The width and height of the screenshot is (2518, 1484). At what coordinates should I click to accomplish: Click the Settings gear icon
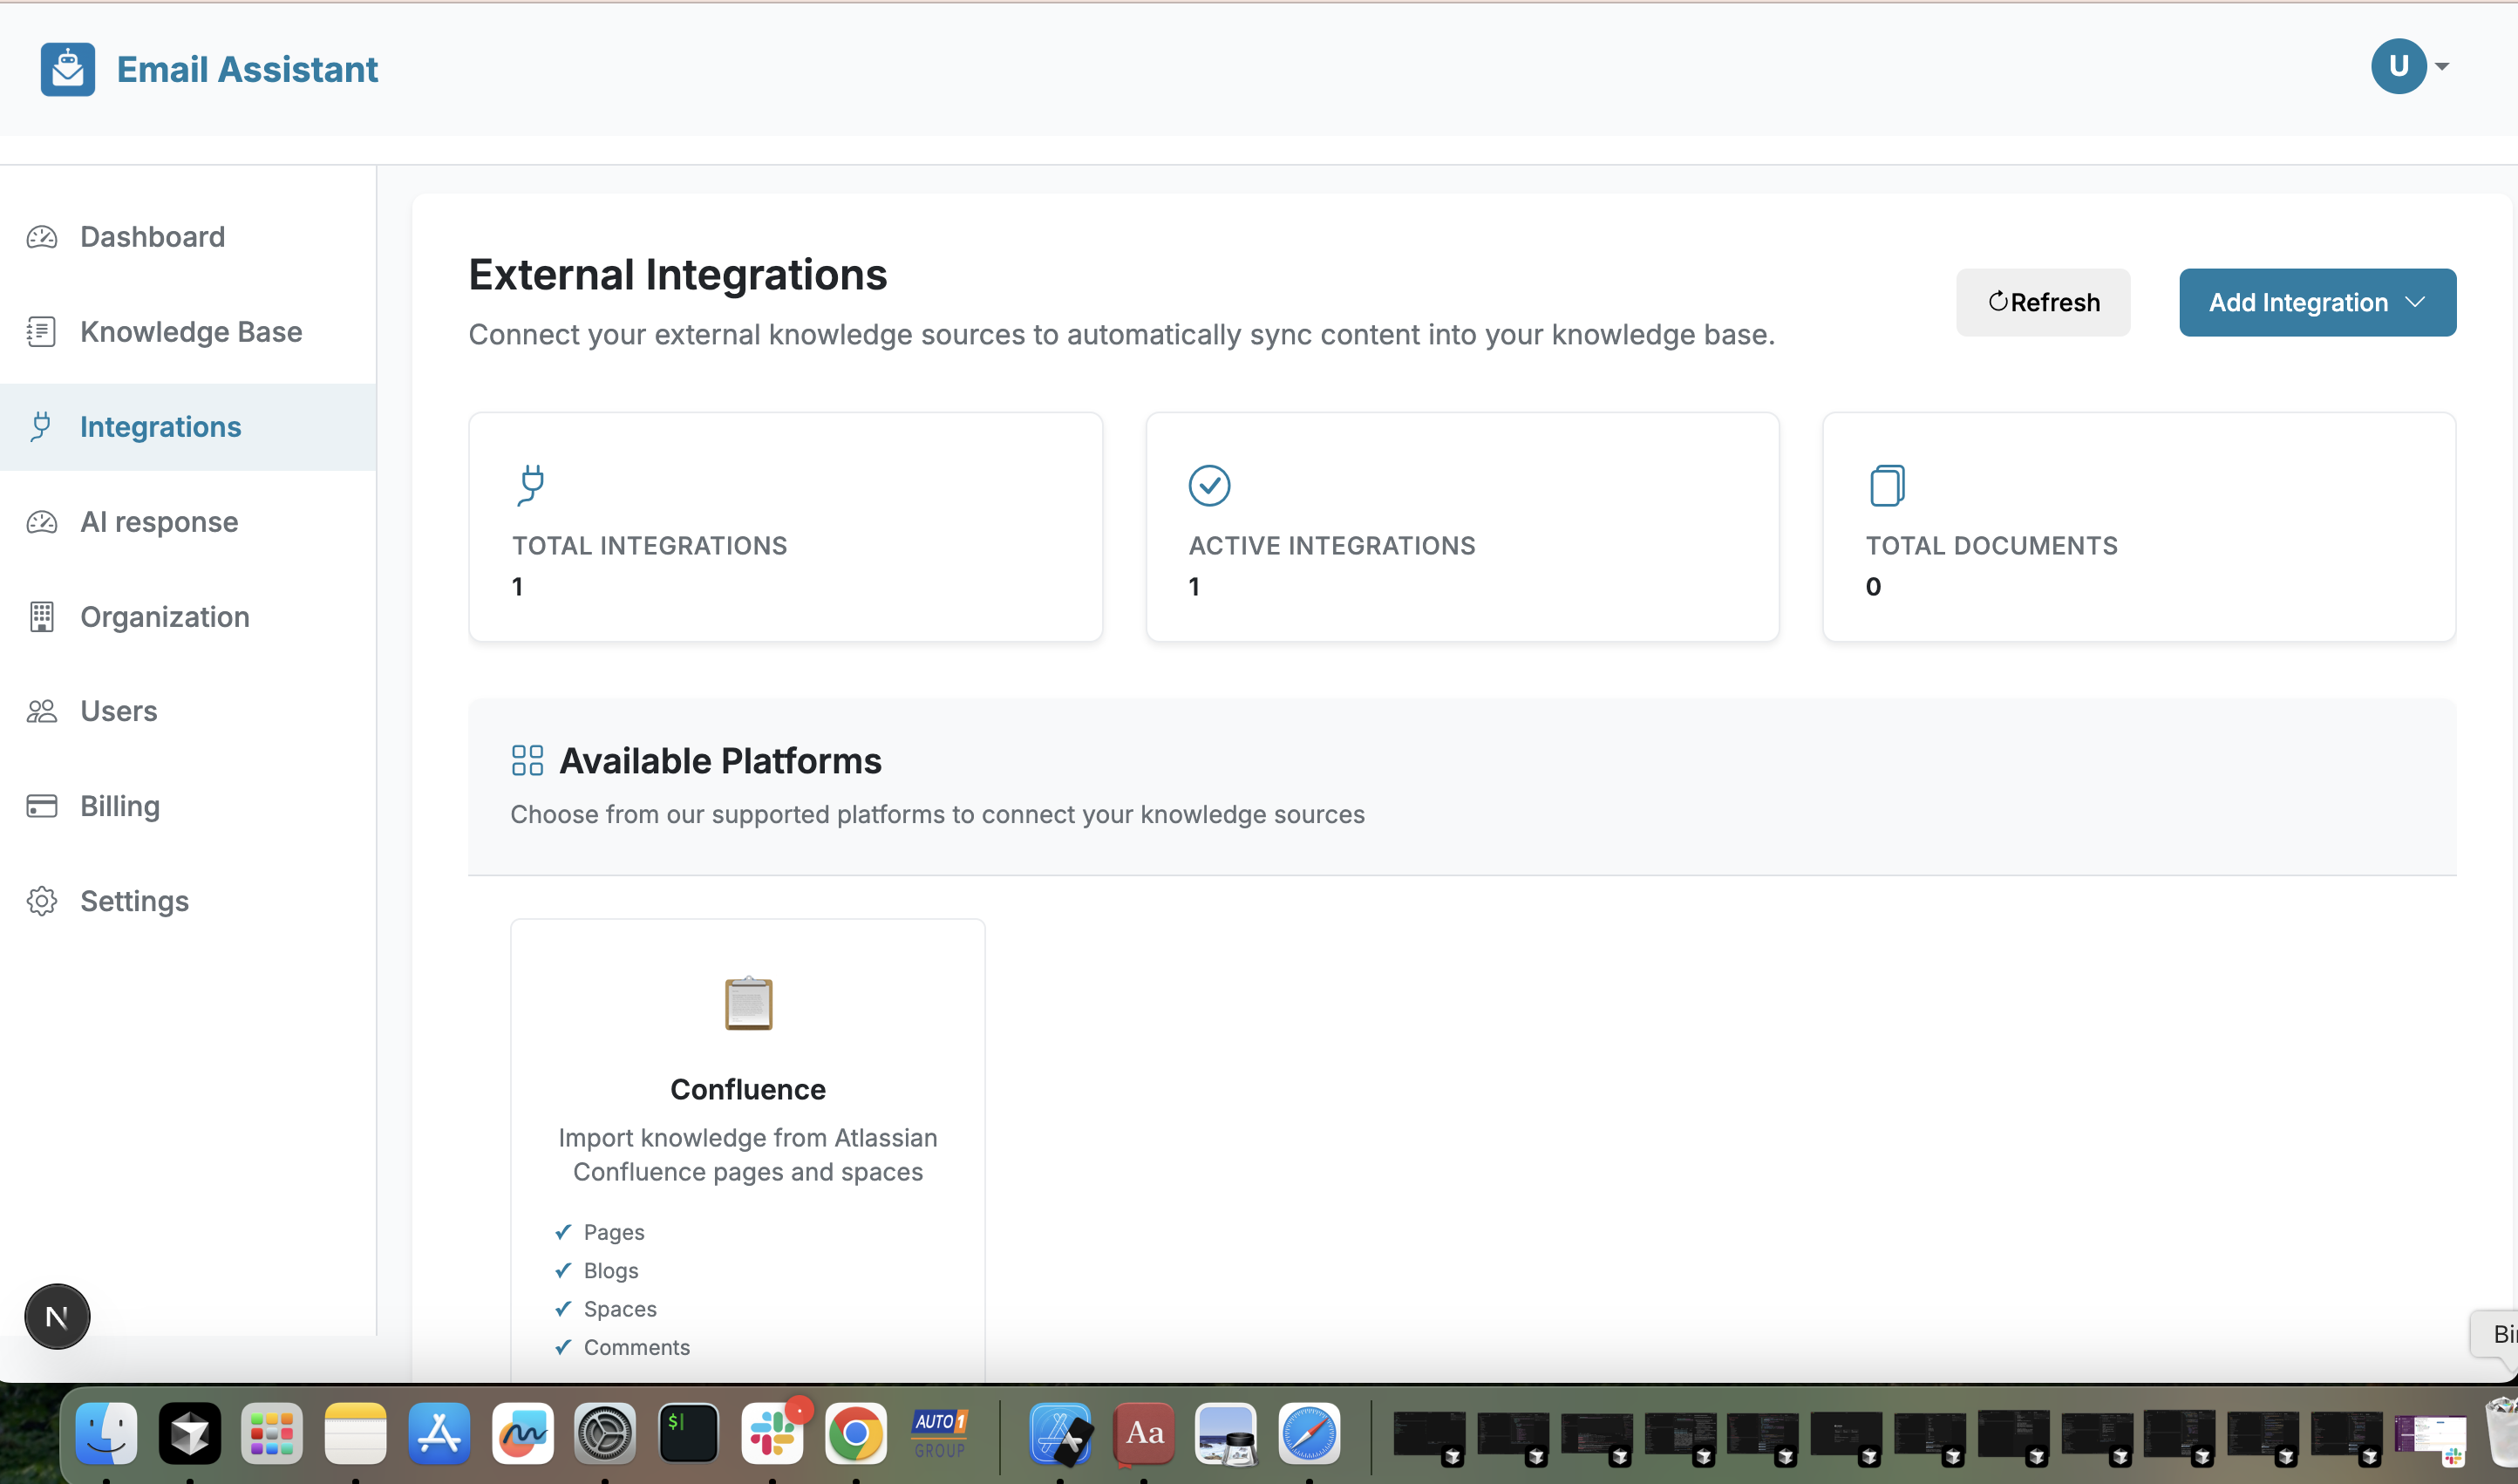coord(42,901)
